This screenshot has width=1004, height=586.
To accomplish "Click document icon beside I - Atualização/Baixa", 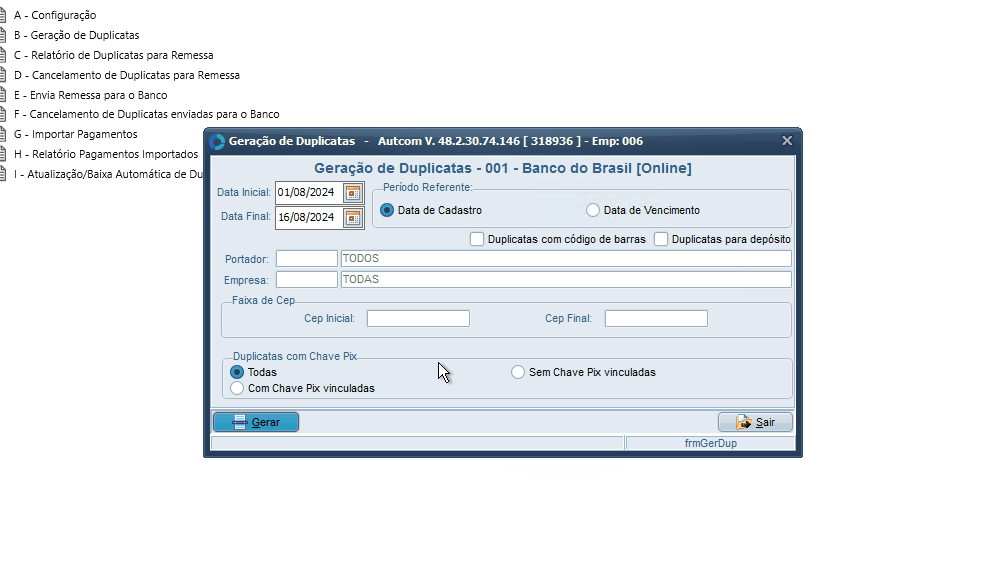I will [x=3, y=174].
